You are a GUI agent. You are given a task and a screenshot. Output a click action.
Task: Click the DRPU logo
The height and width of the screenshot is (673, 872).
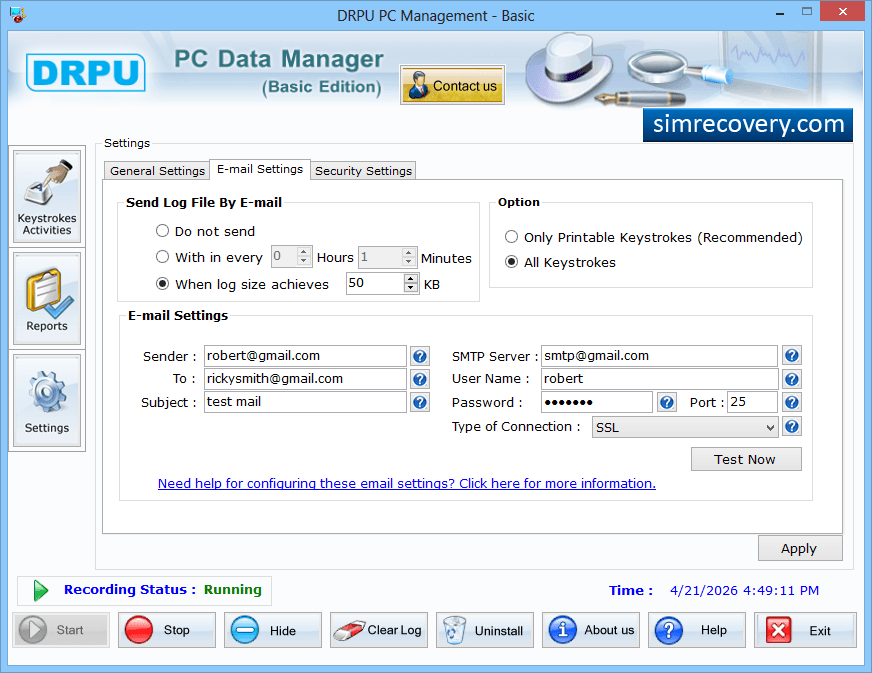(86, 72)
